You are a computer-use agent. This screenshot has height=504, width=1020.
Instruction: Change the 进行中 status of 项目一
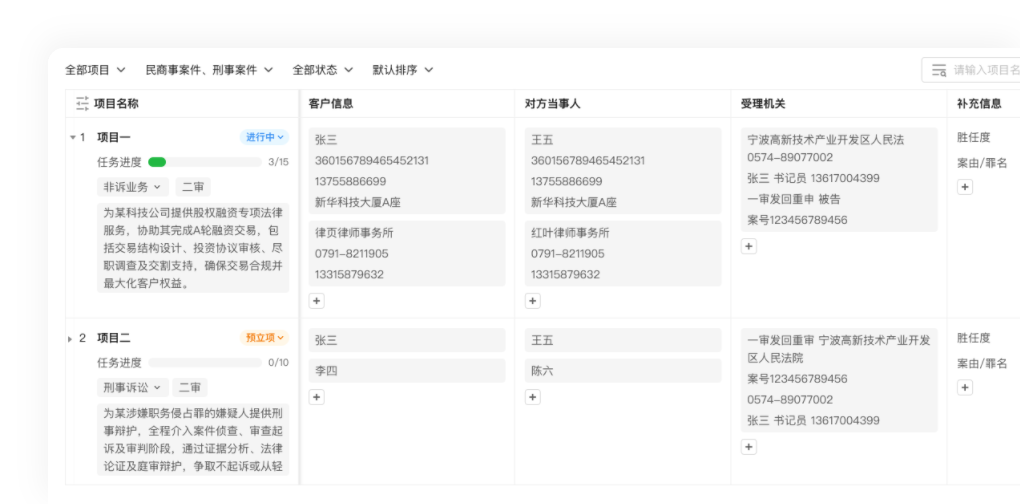click(x=265, y=137)
